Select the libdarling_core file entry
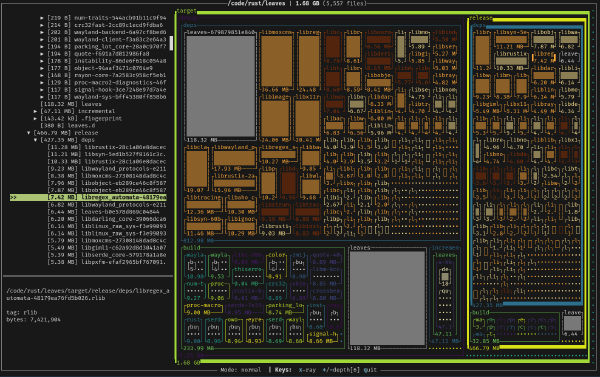600x377 pixels. click(107, 219)
